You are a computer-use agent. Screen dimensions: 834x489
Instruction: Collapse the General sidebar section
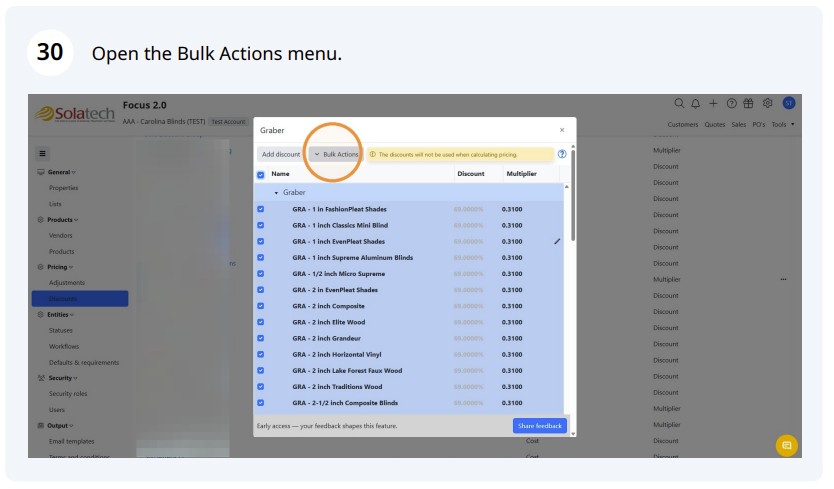62,172
